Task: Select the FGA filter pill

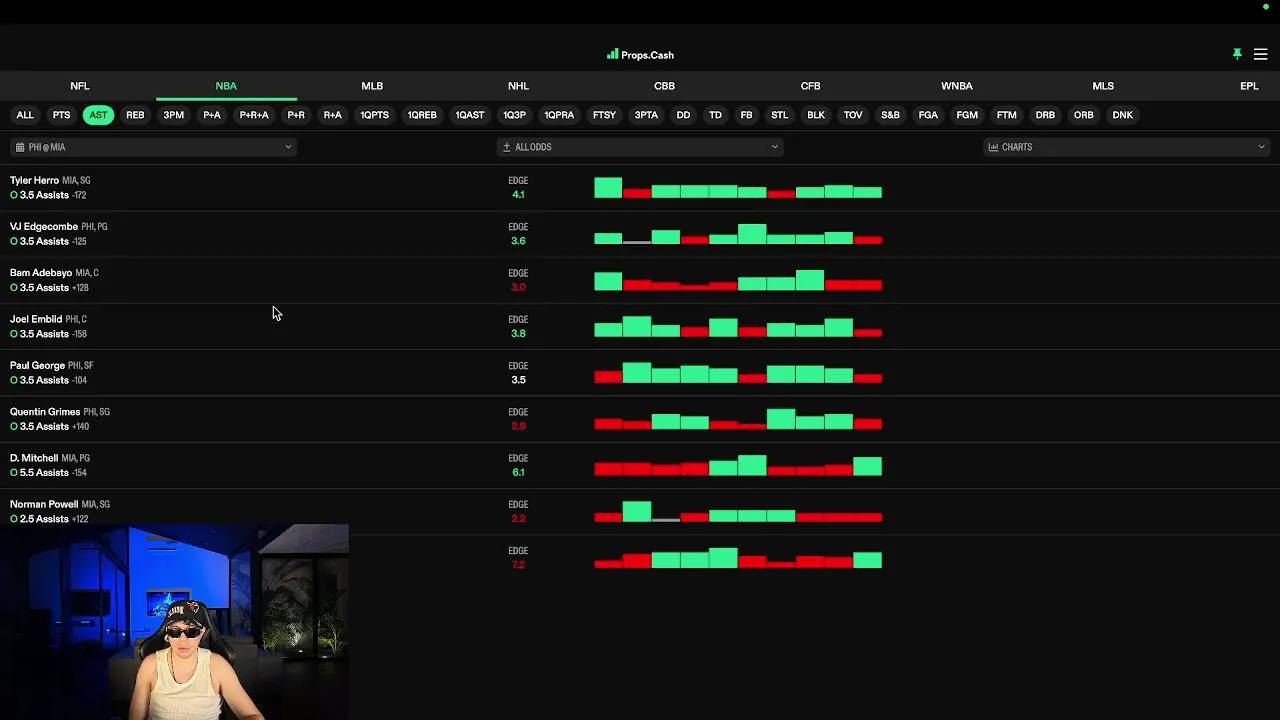Action: 928,115
